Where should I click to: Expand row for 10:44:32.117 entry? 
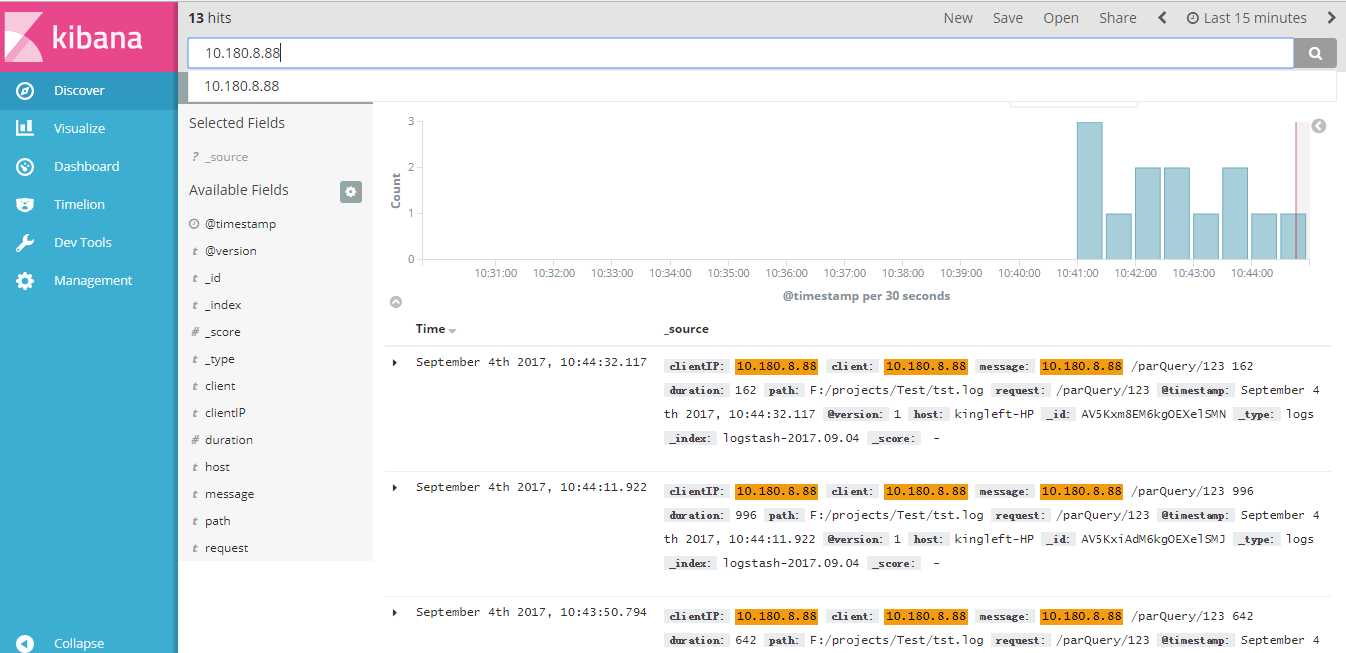394,362
